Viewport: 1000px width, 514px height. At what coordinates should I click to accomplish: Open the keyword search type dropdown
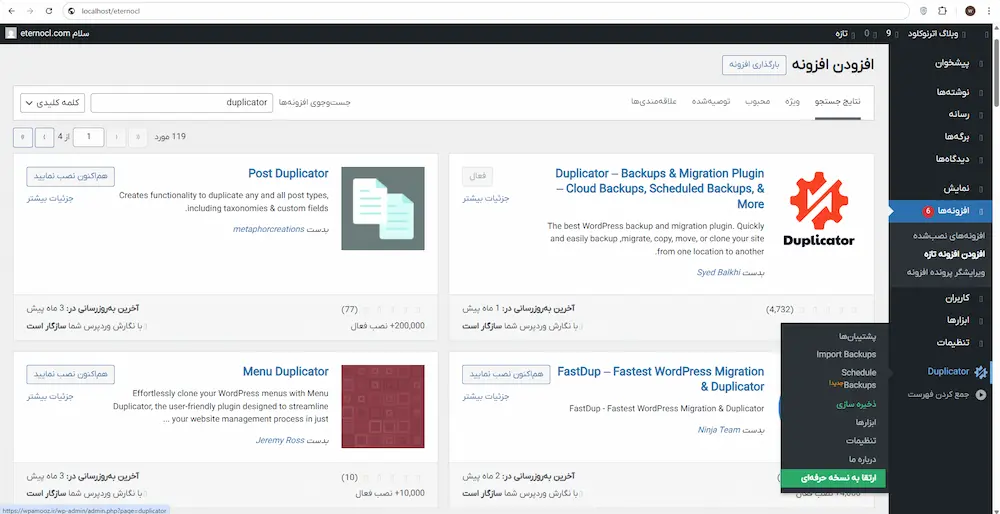click(53, 103)
